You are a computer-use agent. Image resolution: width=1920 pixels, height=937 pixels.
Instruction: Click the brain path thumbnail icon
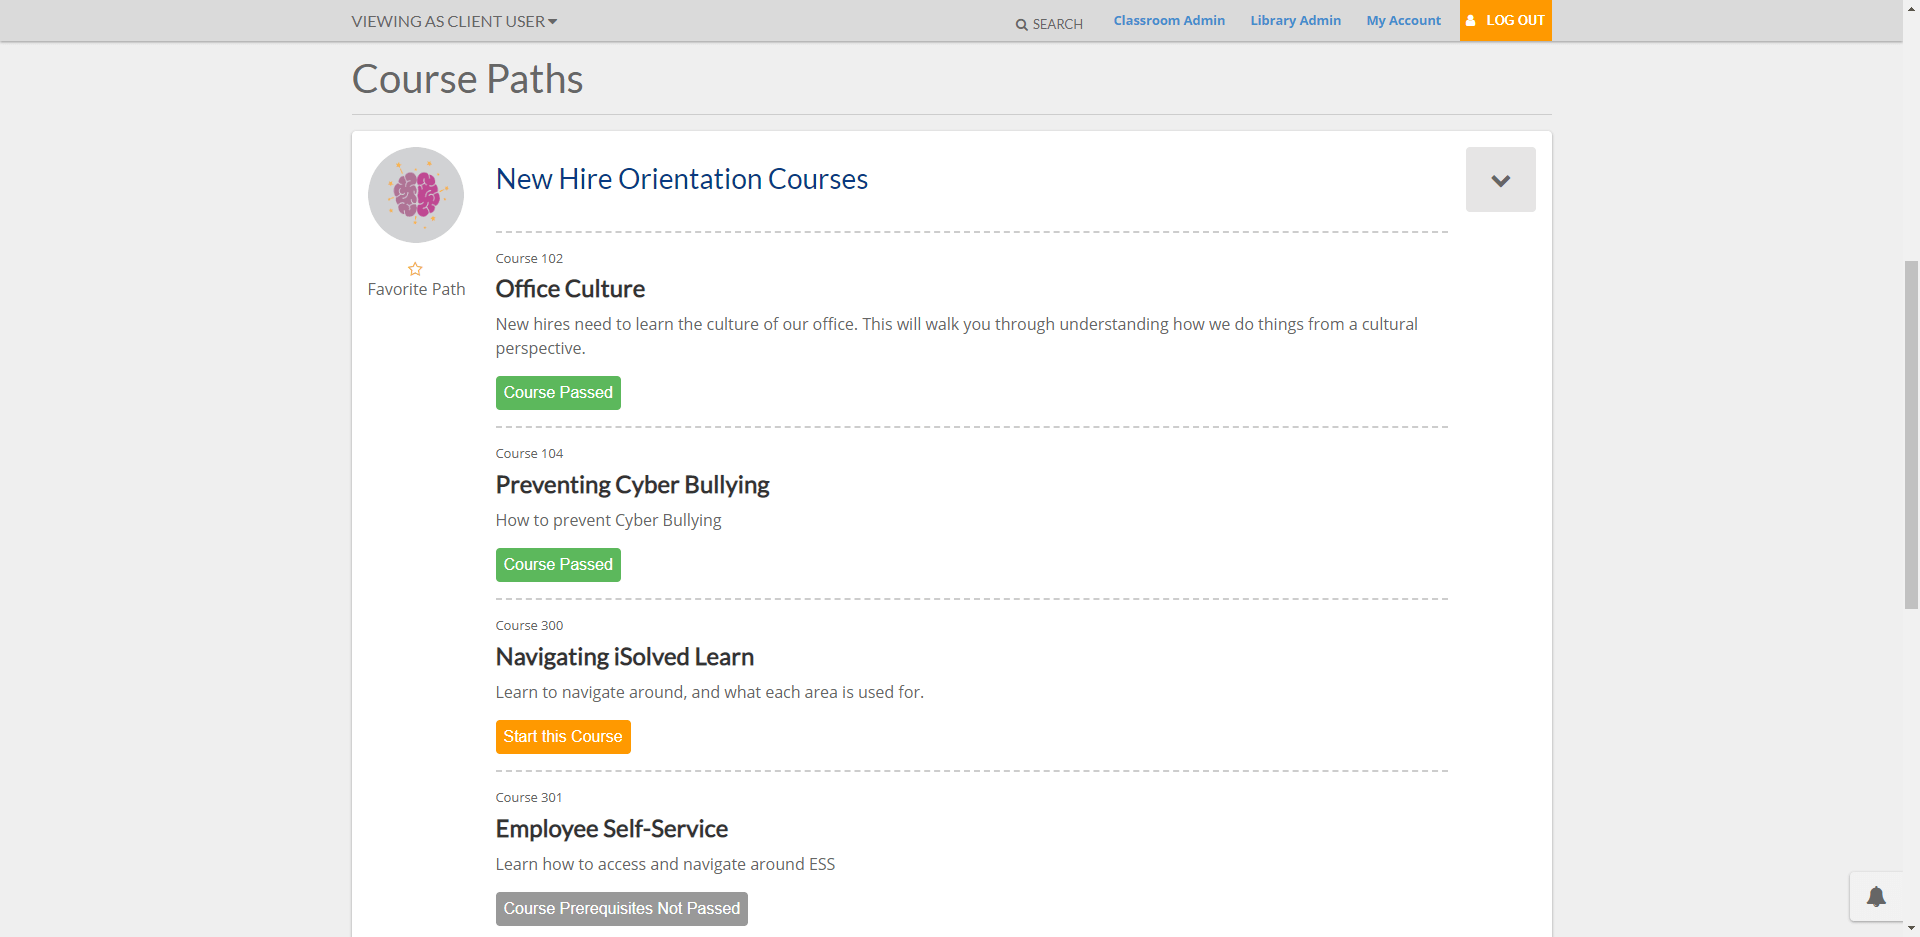coord(416,195)
